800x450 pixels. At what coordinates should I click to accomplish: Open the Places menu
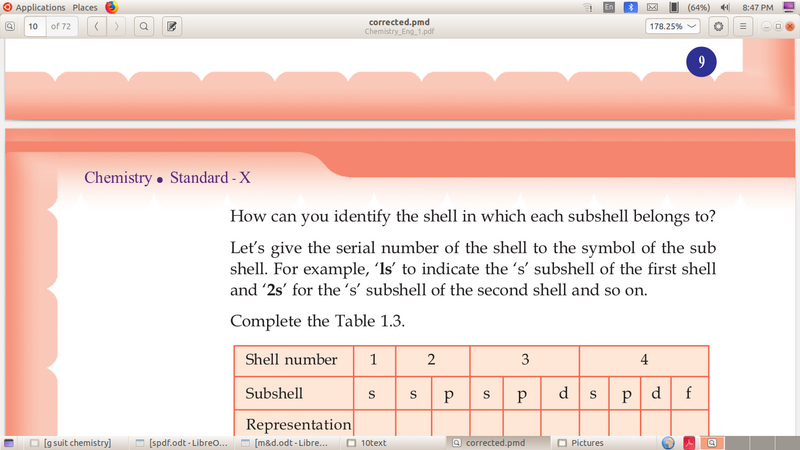(x=85, y=7)
